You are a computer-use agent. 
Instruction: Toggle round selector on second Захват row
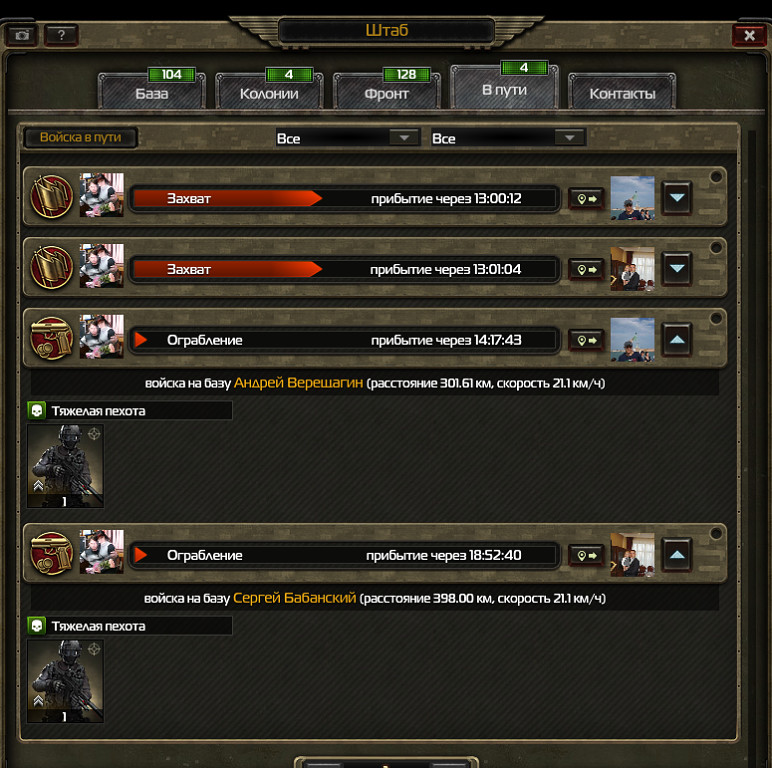(x=716, y=248)
